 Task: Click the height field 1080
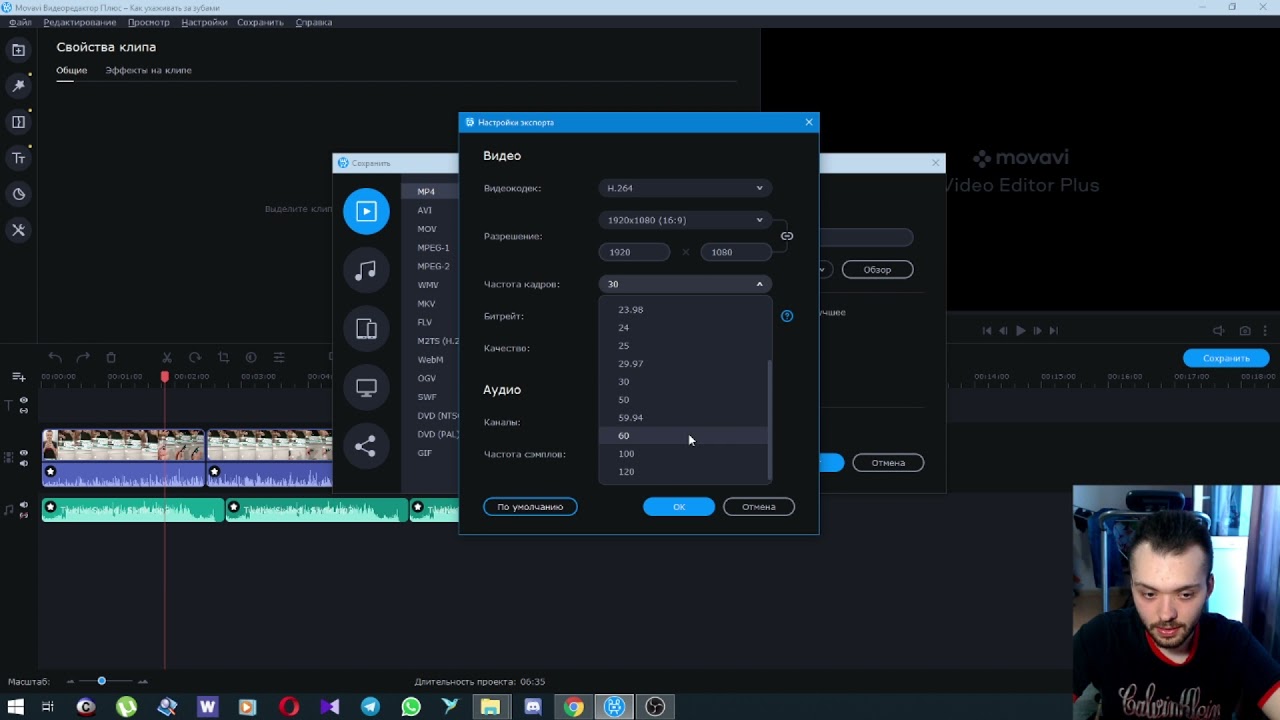(x=736, y=252)
